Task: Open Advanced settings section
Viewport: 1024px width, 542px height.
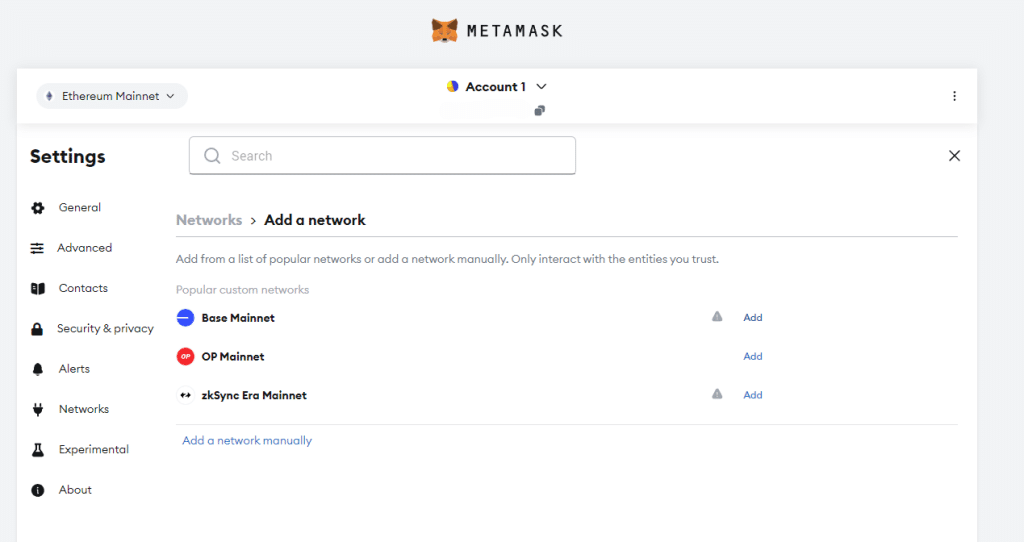Action: (84, 248)
